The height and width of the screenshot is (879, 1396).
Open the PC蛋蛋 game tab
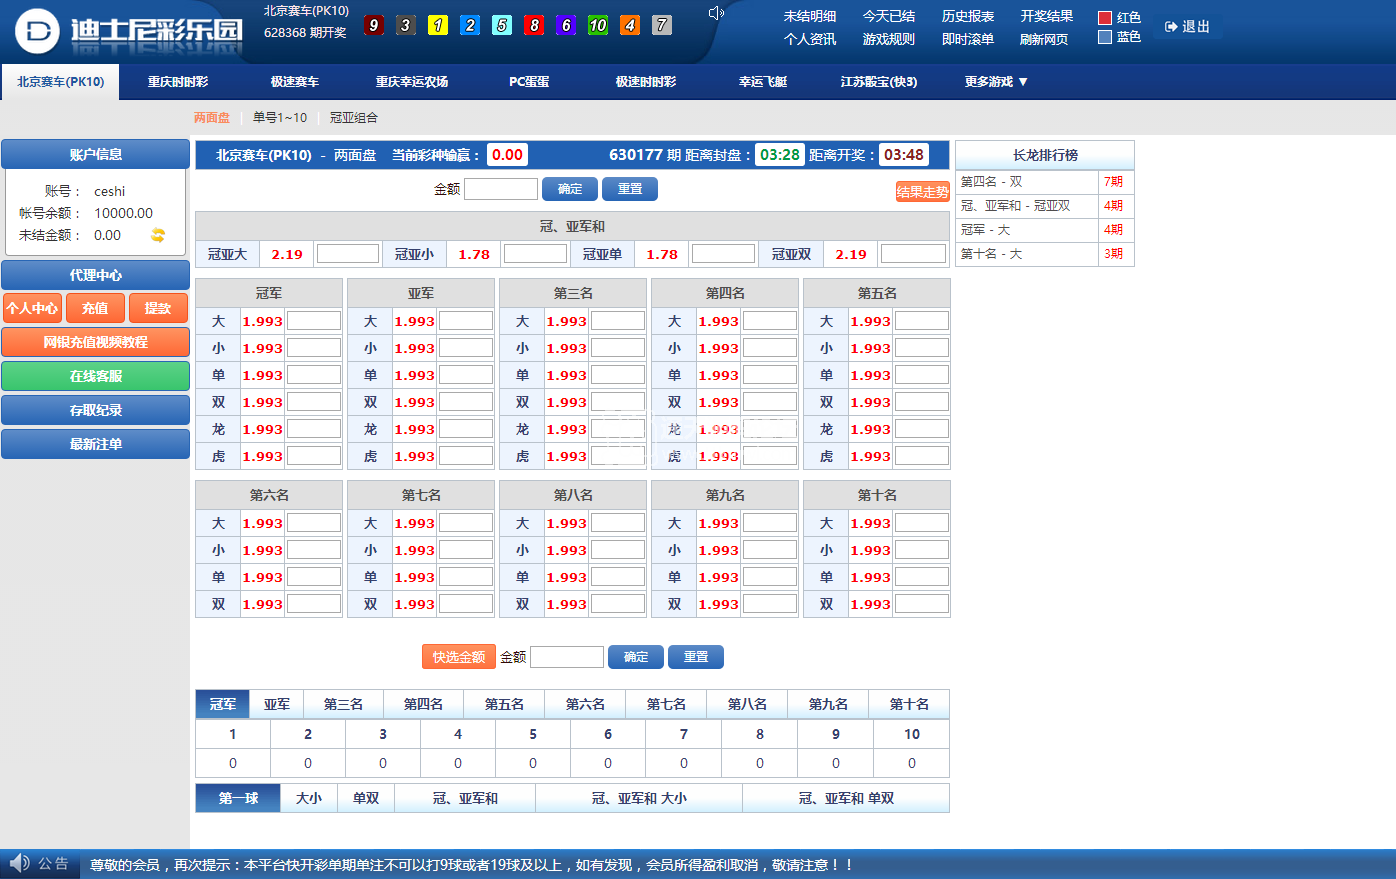point(529,82)
